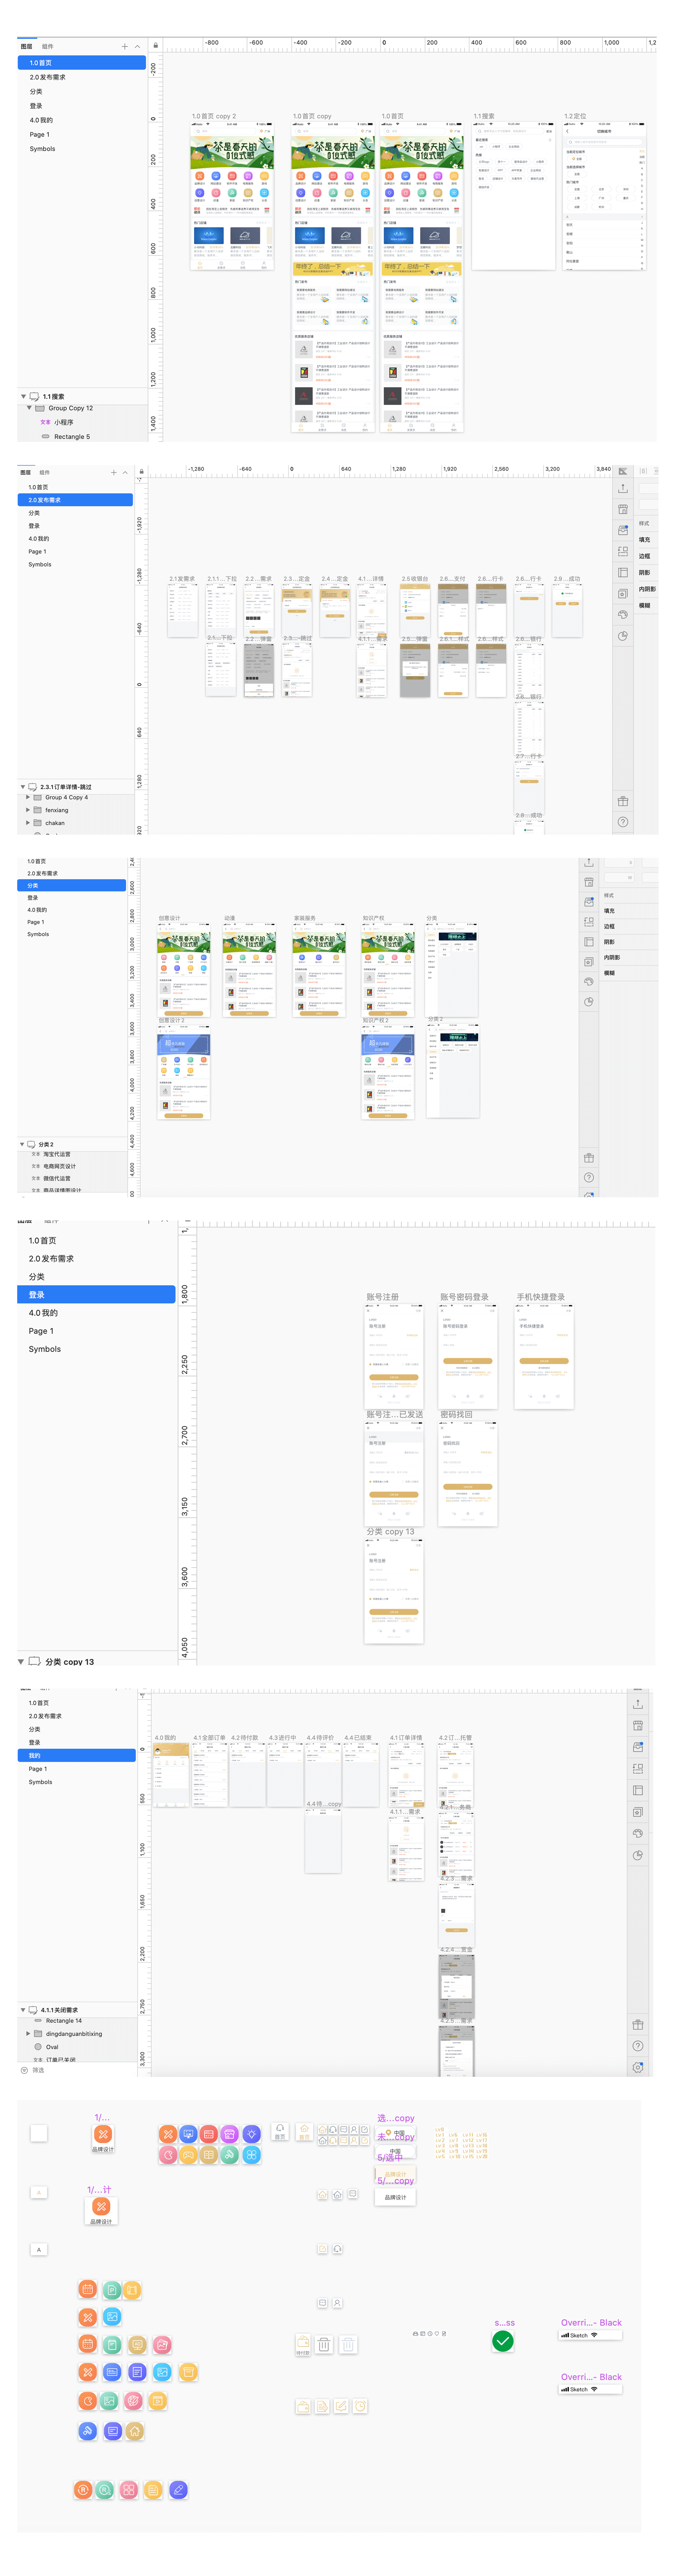The width and height of the screenshot is (674, 2576).
Task: Collapse 分类 2 in the layer list
Action: pyautogui.click(x=22, y=1144)
